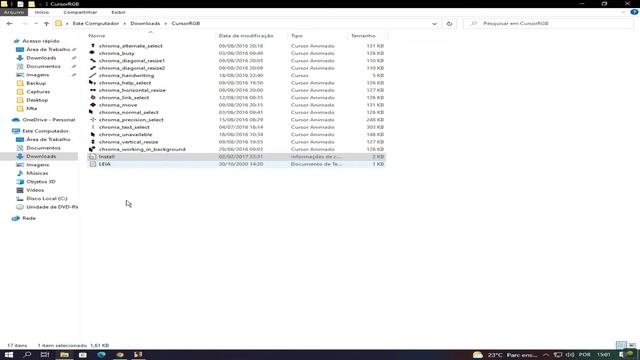Open Microsoft Edge from taskbar
This screenshot has height=360, width=640.
[101, 355]
